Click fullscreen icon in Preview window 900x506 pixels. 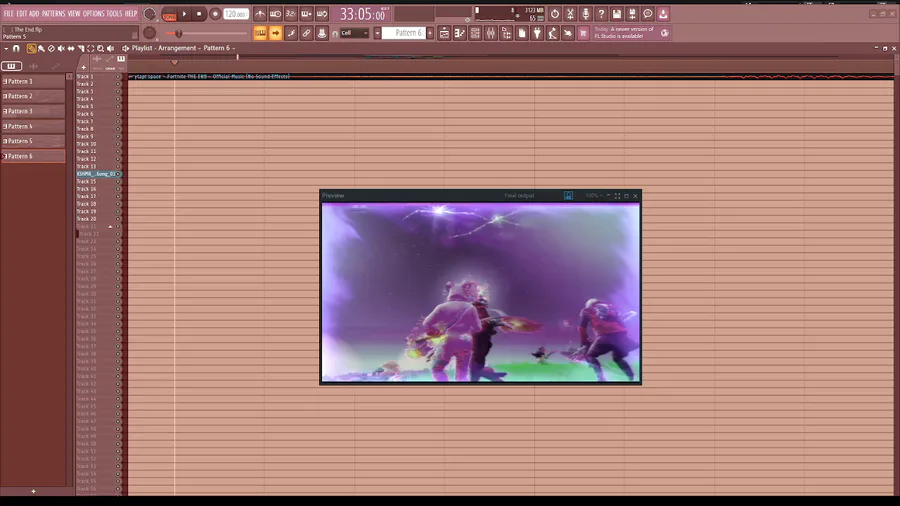pyautogui.click(x=618, y=196)
